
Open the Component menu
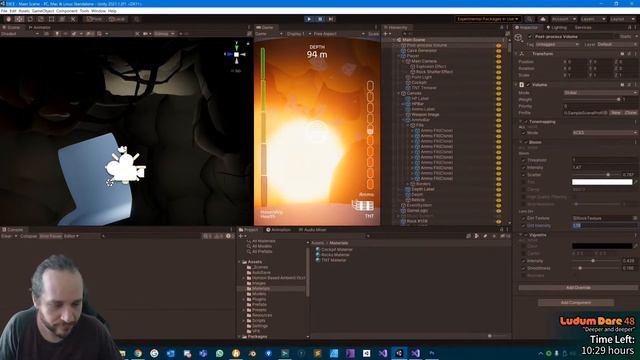67,11
